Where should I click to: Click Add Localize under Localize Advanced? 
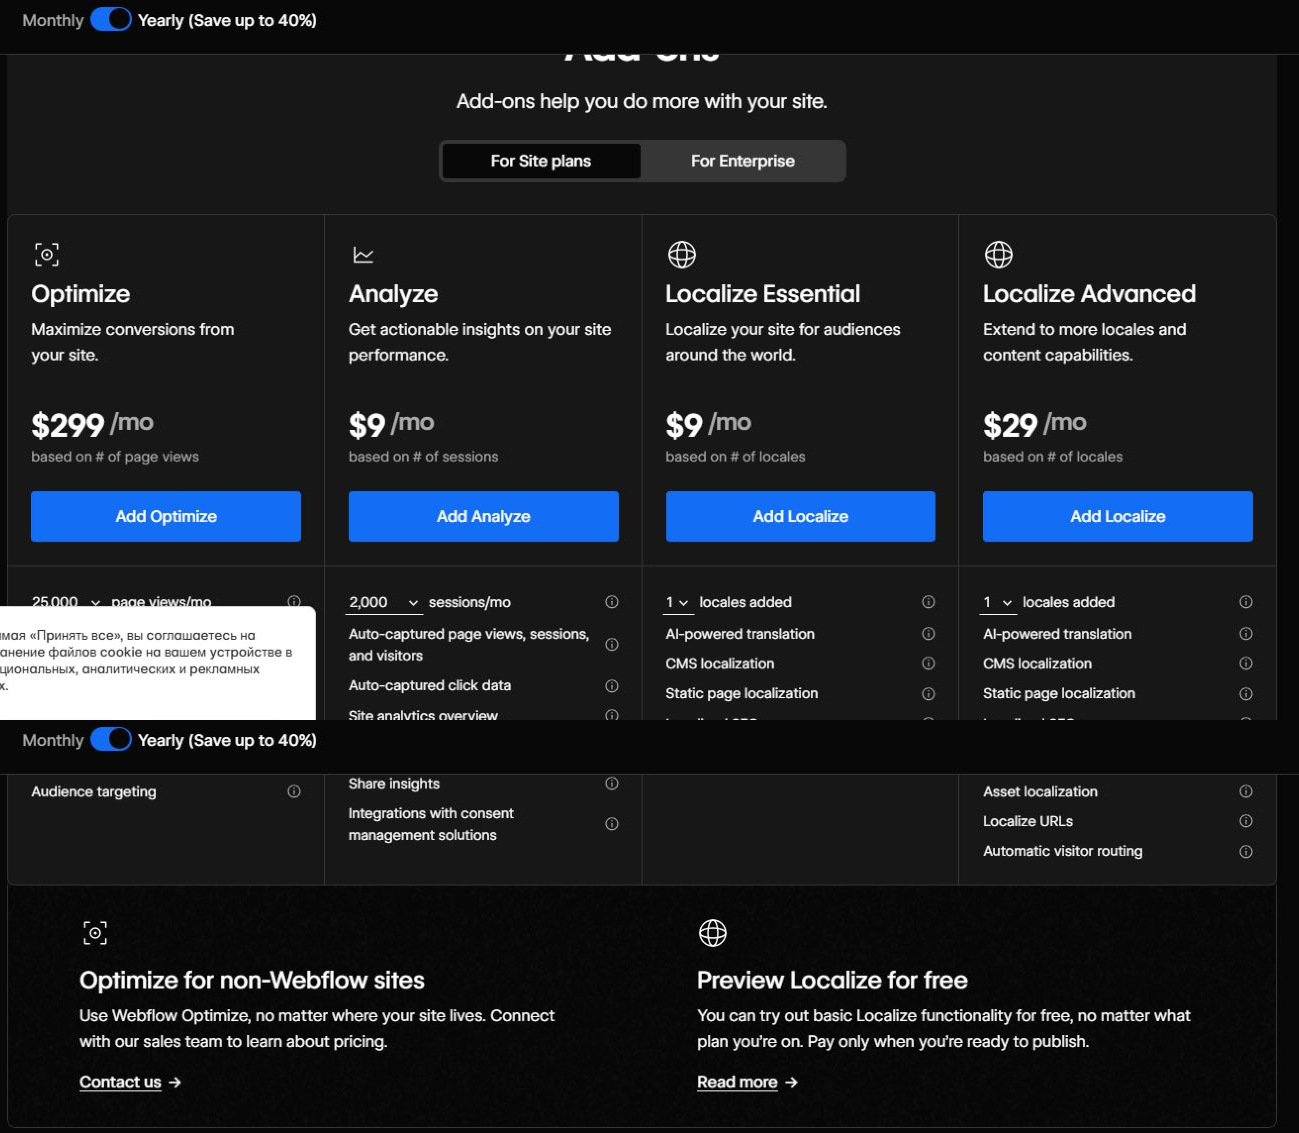[x=1118, y=516]
